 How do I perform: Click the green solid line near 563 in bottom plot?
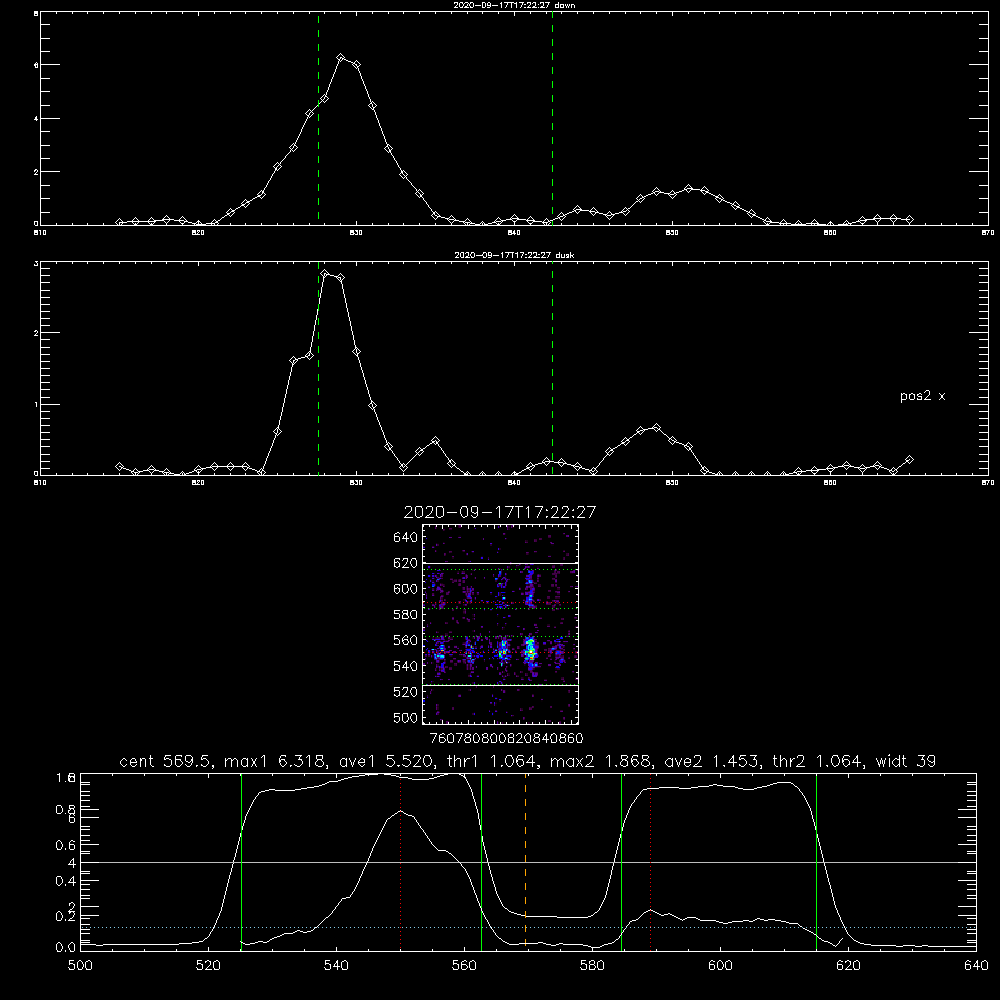pos(482,862)
